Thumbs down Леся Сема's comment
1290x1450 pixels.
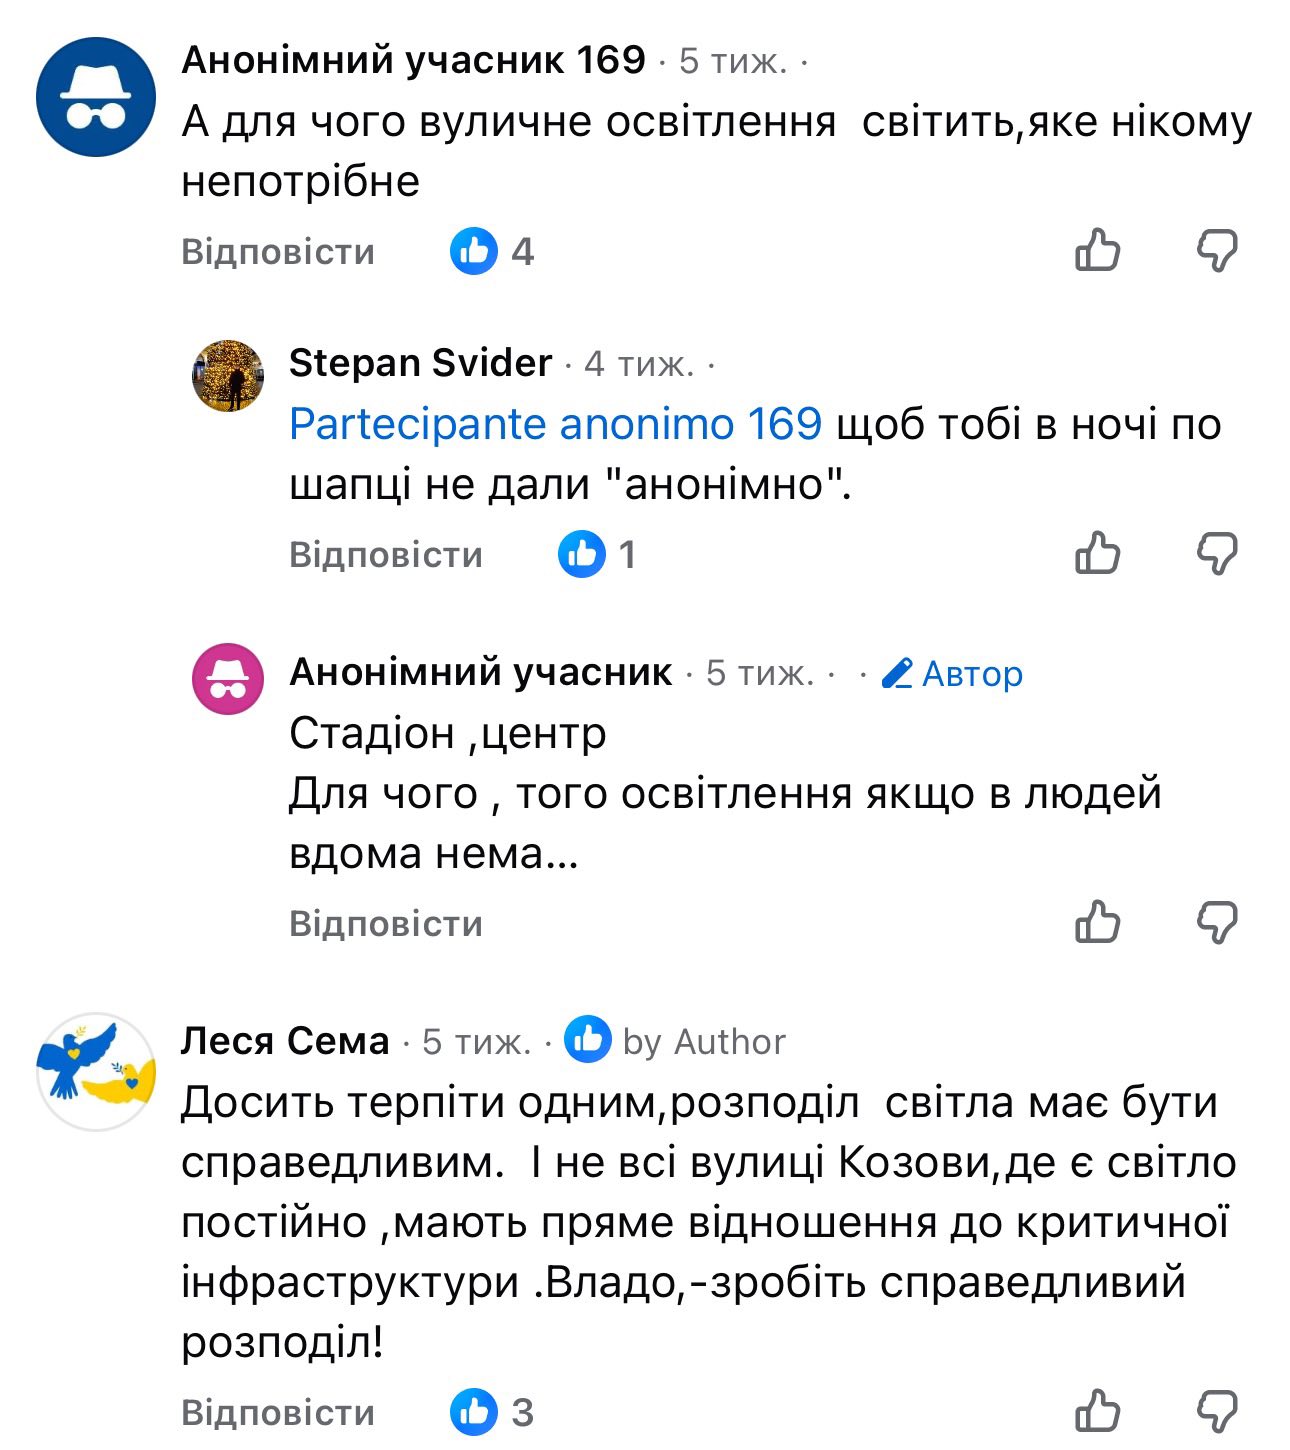tap(1217, 1411)
